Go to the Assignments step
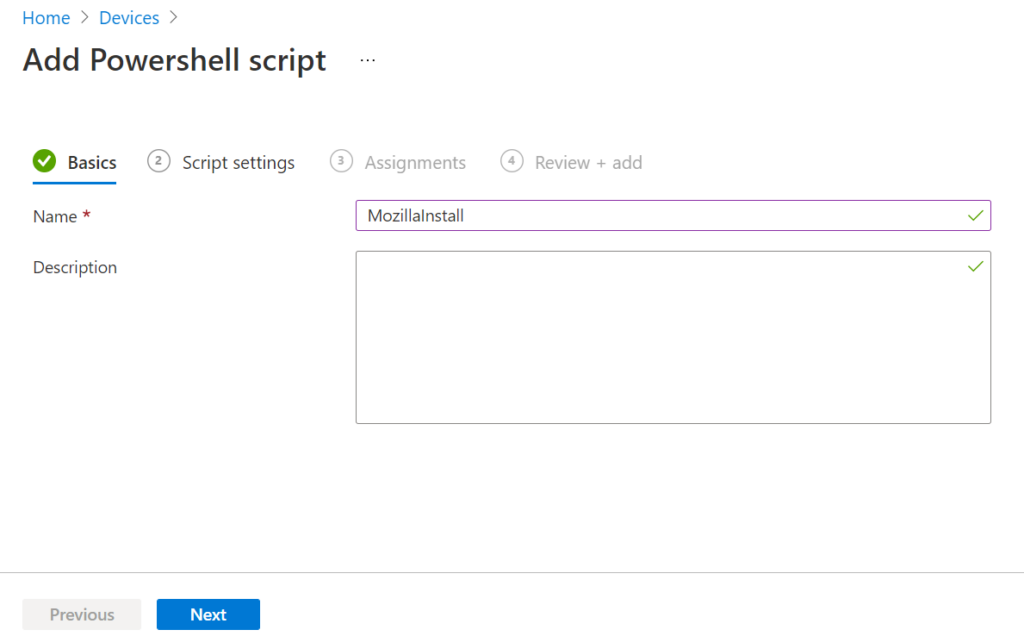This screenshot has height=636, width=1024. point(415,161)
